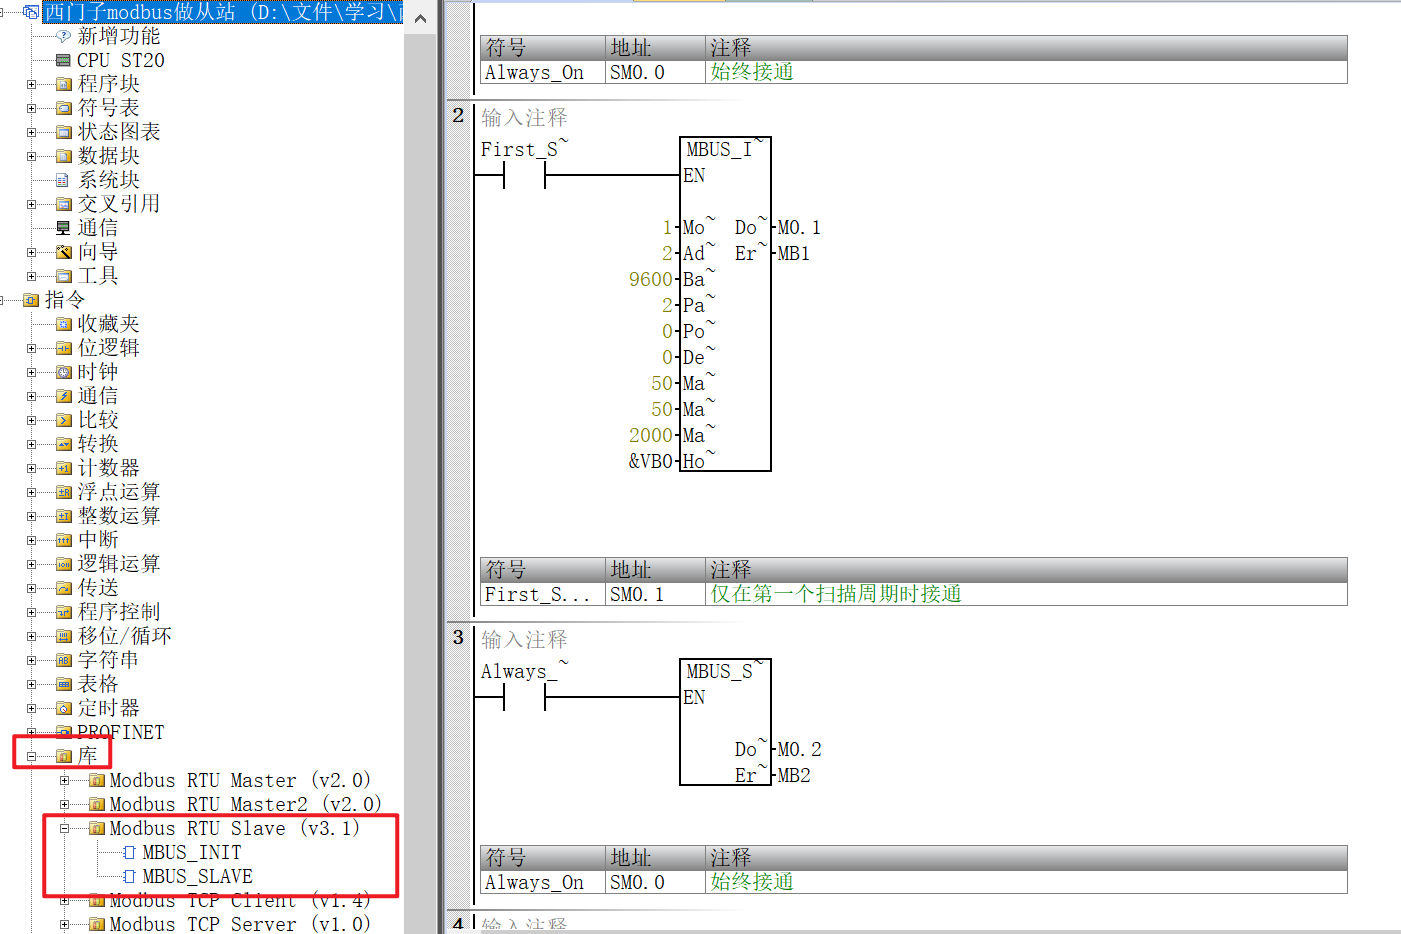Image resolution: width=1401 pixels, height=934 pixels.
Task: Click the 向导 wizard icon
Action: (x=63, y=252)
